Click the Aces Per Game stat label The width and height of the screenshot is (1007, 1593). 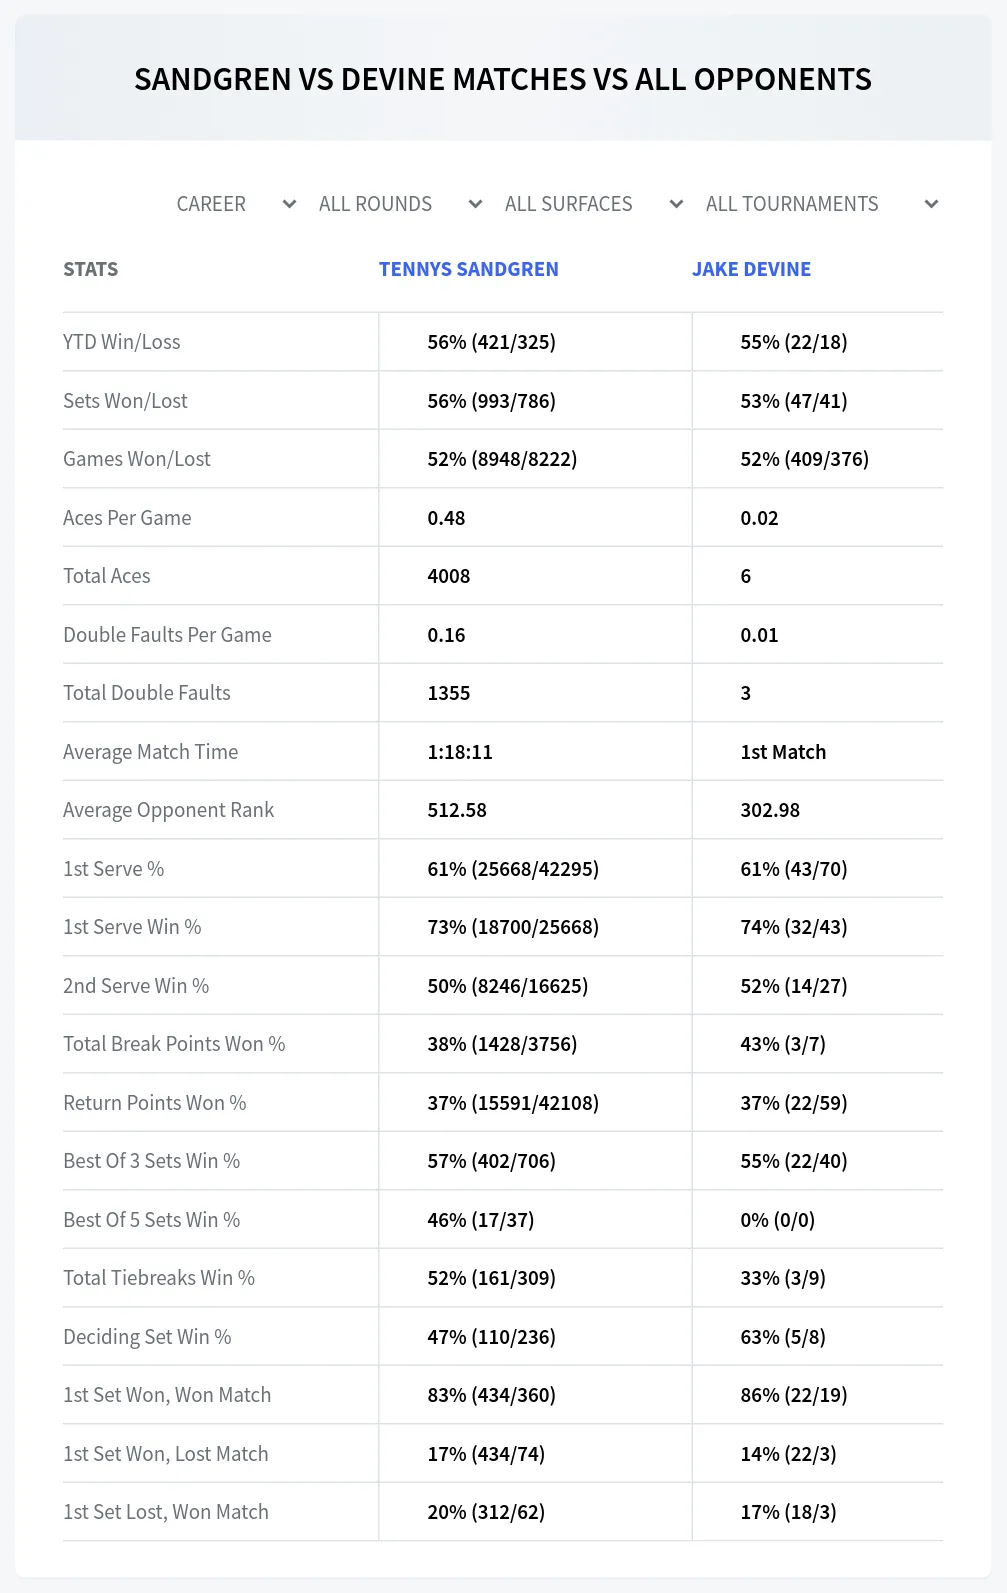tap(127, 518)
